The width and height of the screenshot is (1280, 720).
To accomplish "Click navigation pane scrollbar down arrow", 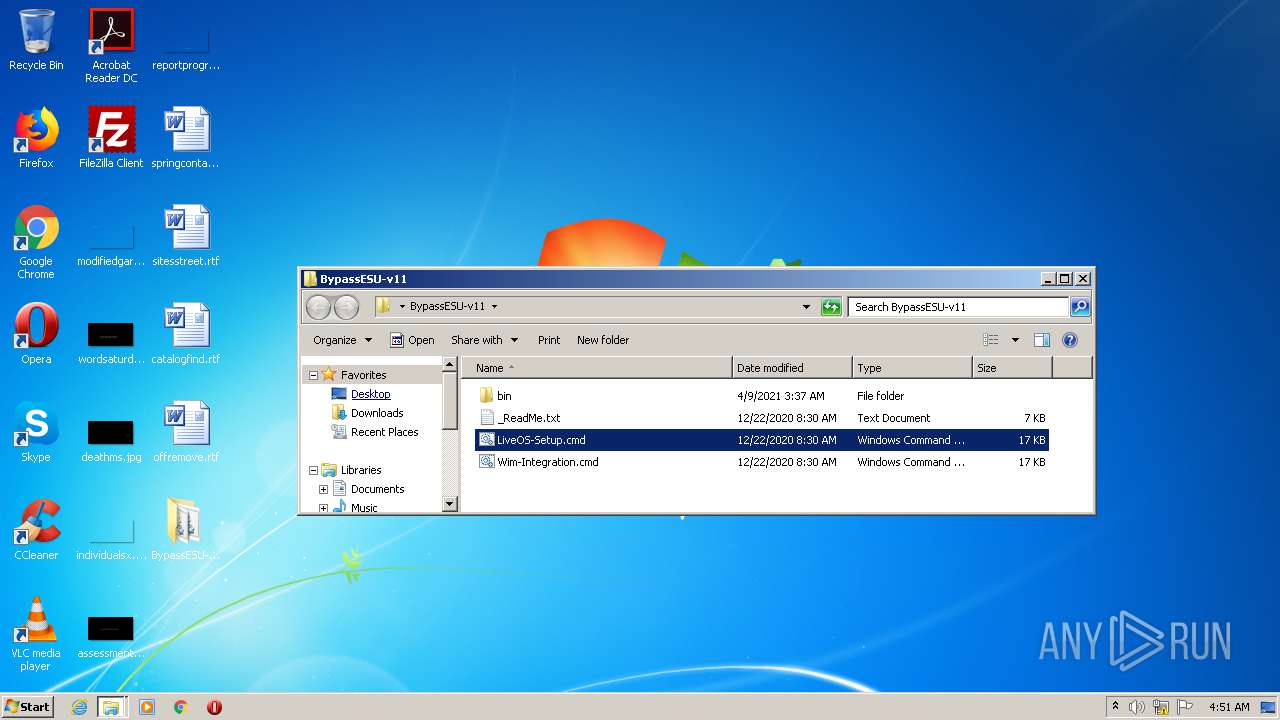I will 450,504.
